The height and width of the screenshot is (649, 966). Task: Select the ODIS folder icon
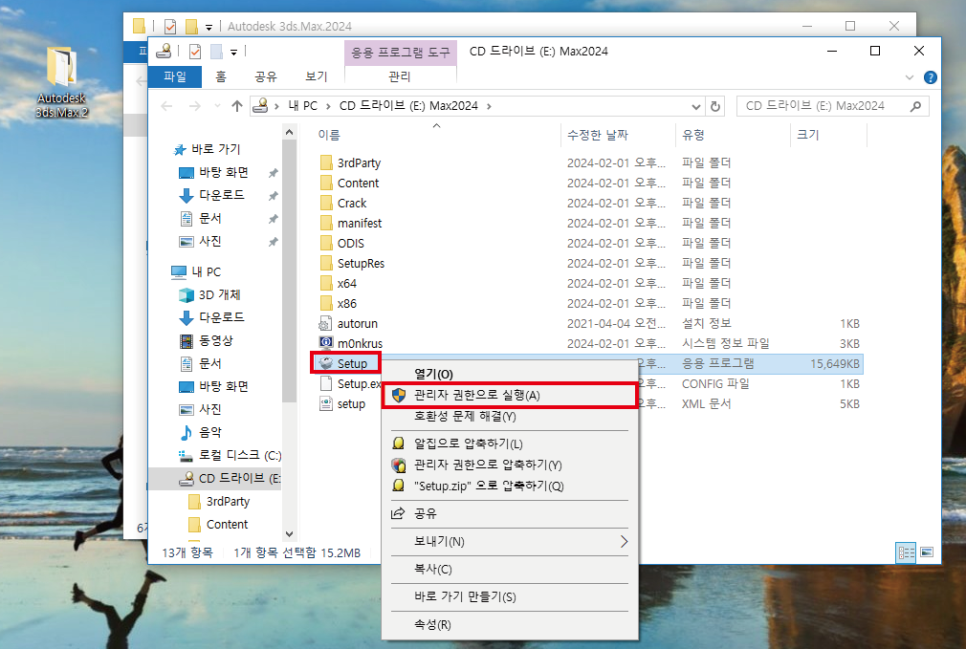(x=326, y=243)
